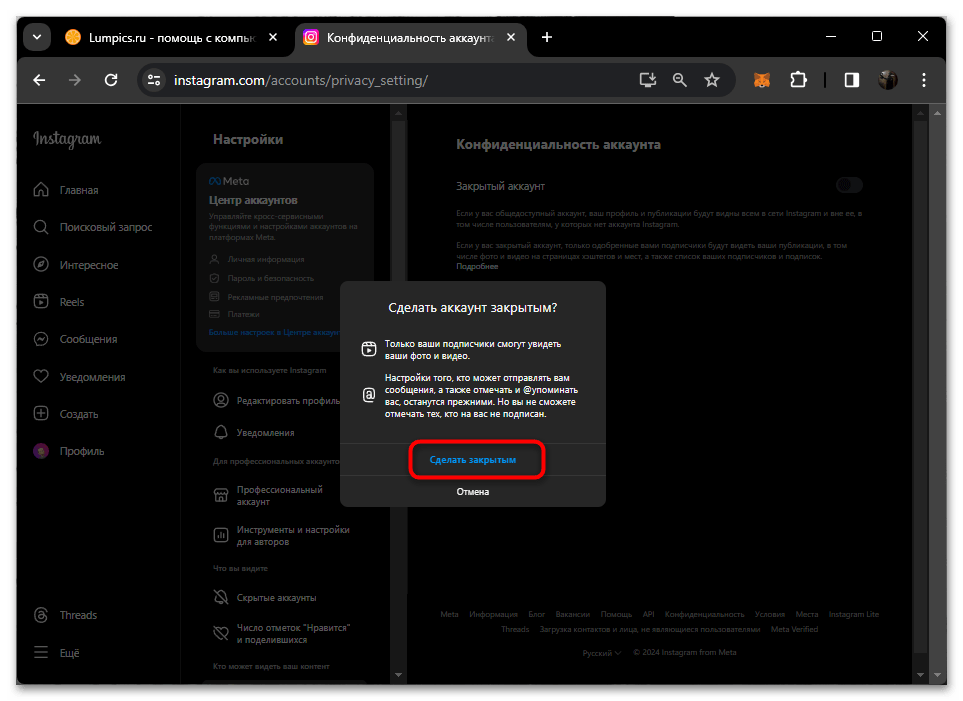Close the Instagram privacy tab
Viewport: 963px width, 701px height.
point(511,37)
